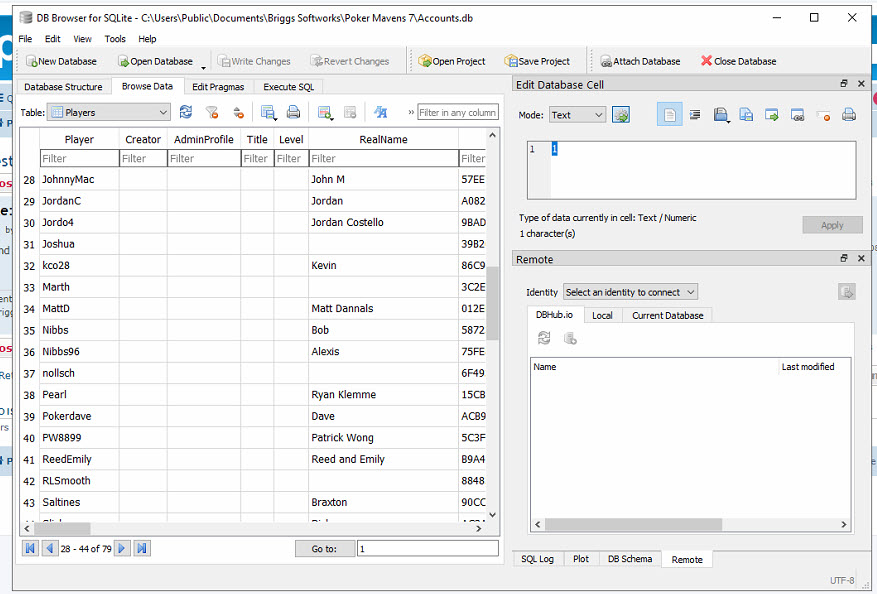Clear all table filters icon
Viewport: 877px width, 594px height.
coord(212,113)
